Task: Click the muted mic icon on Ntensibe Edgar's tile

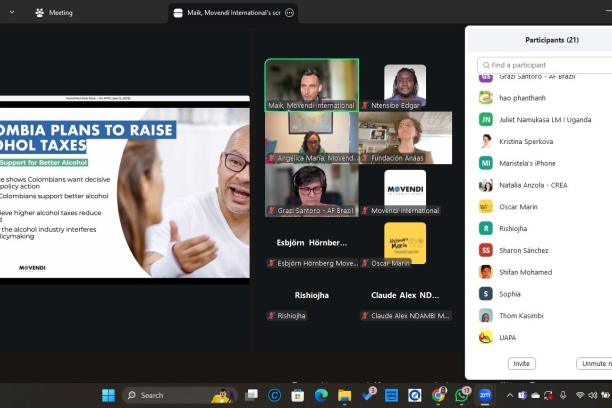Action: tap(366, 105)
